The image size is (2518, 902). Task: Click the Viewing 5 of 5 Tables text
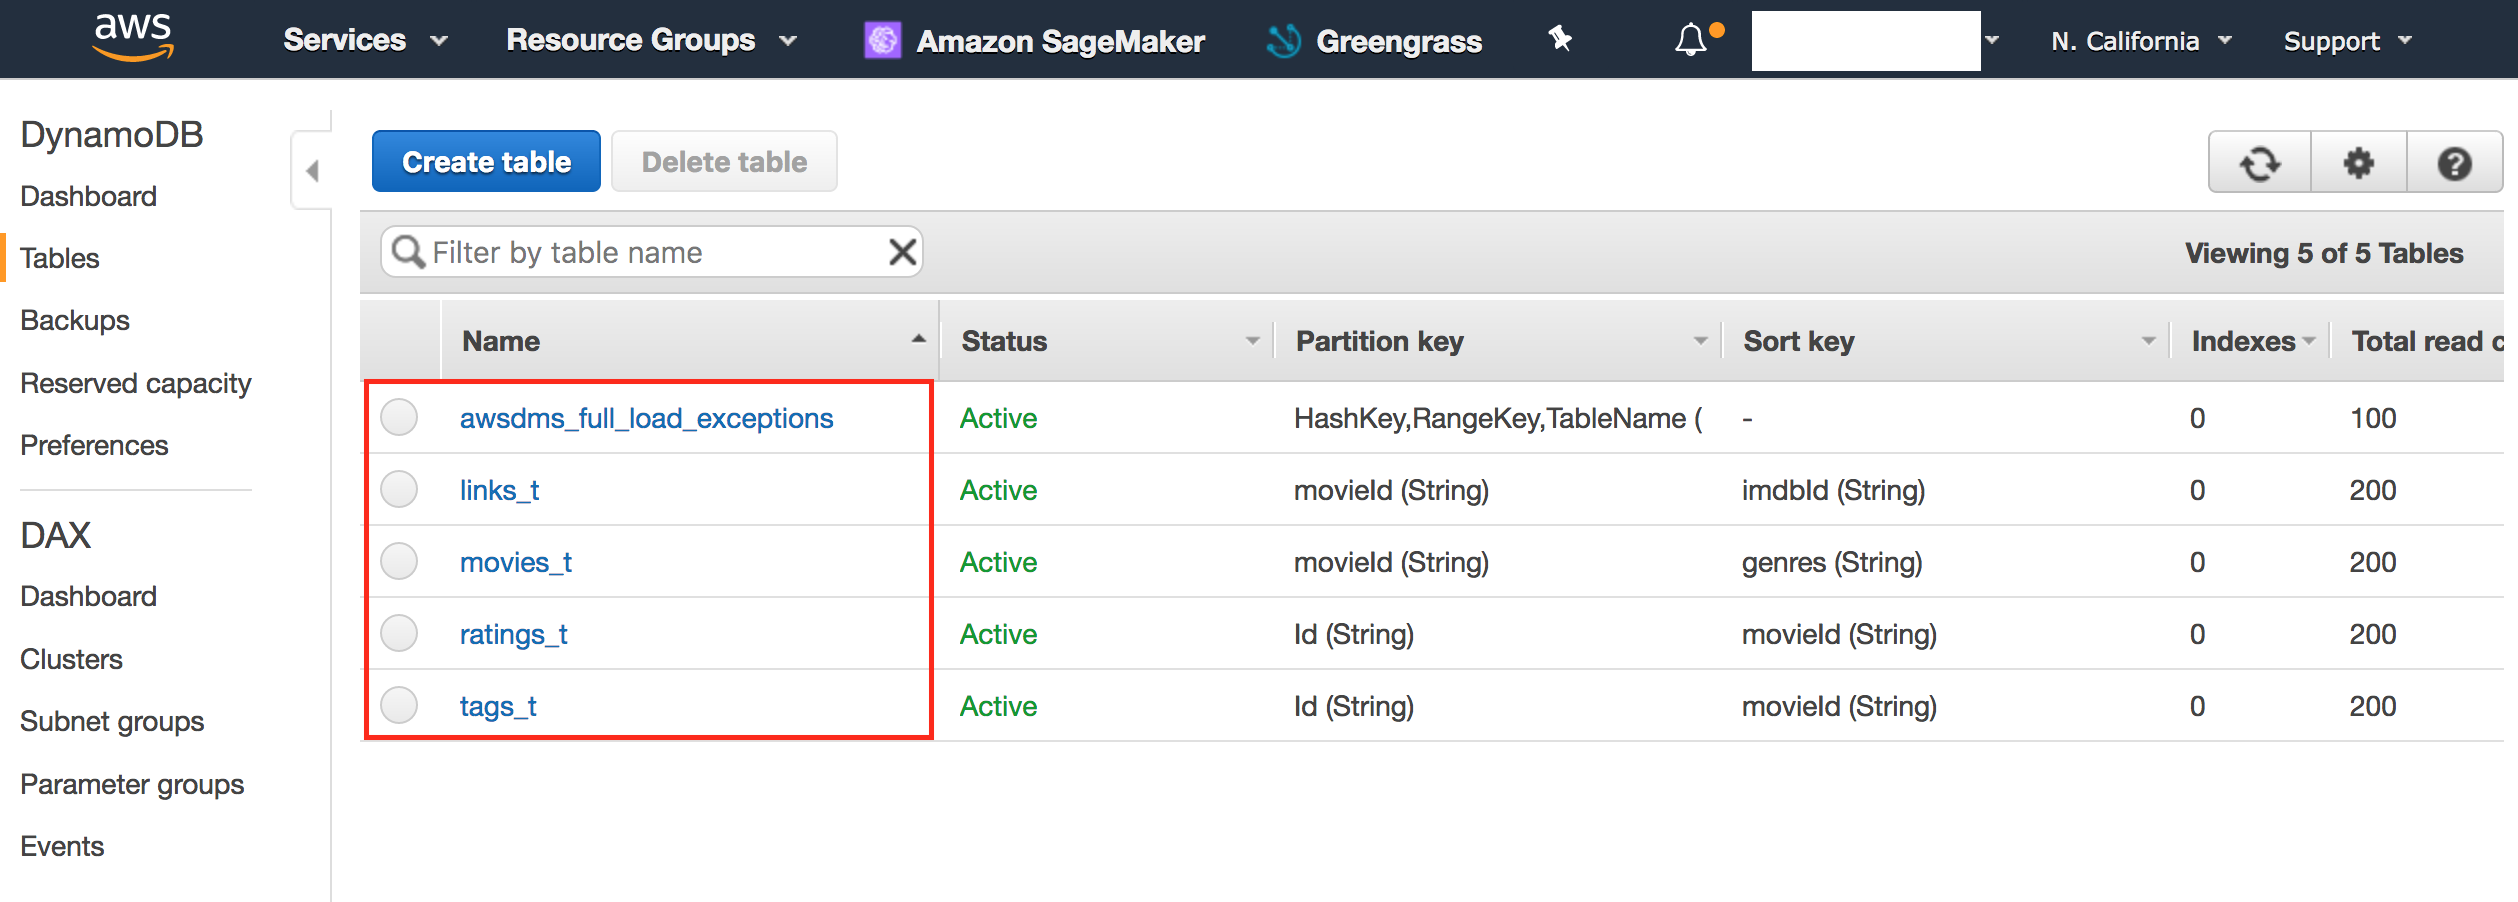point(2324,253)
